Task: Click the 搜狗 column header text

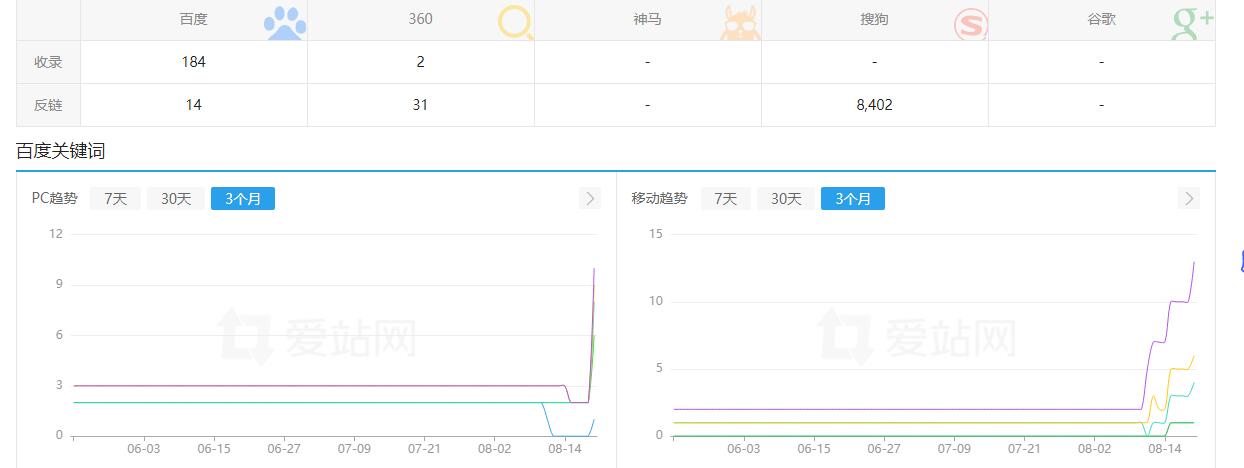Action: [875, 19]
